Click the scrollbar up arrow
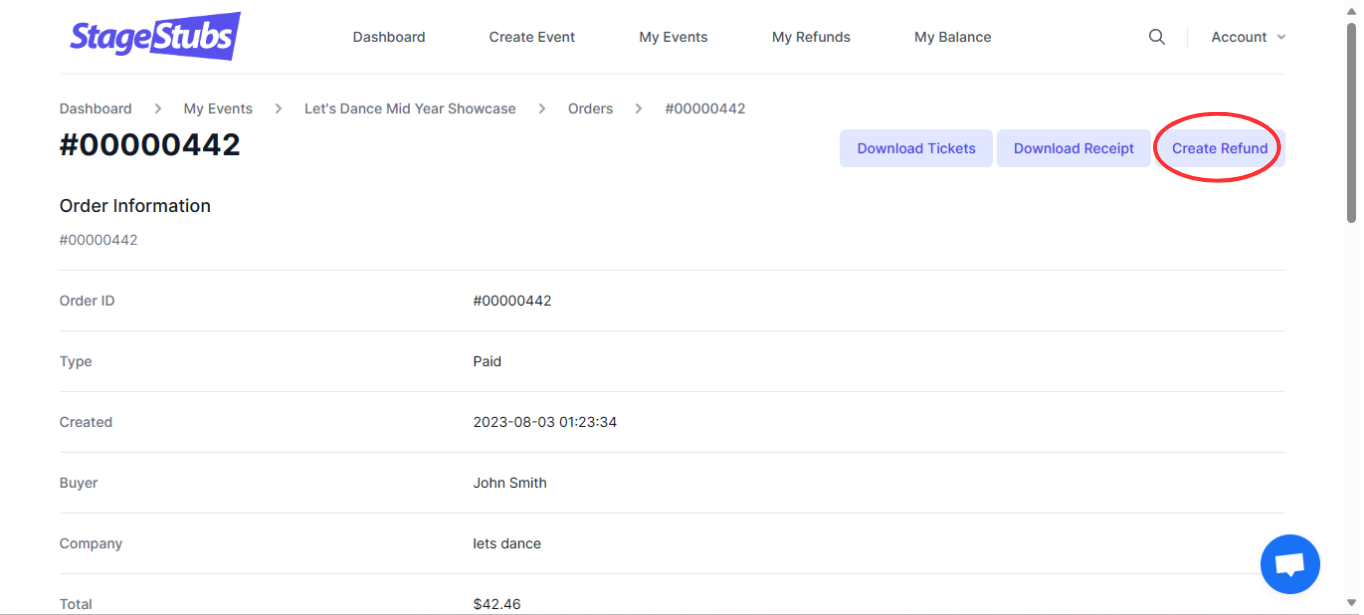 [x=1352, y=8]
